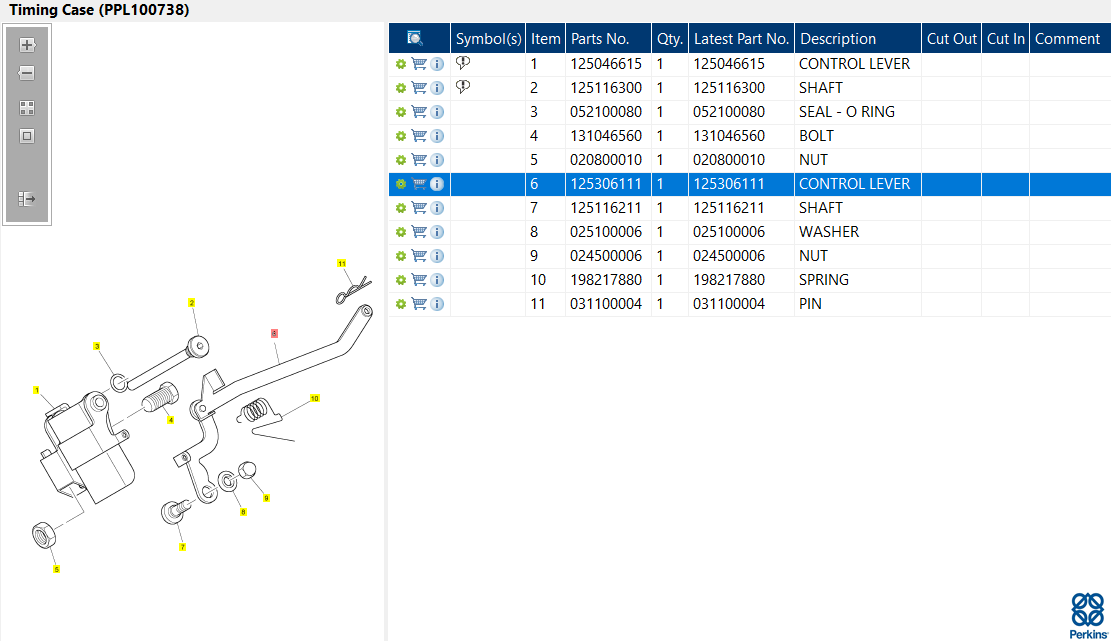Click the gear icon for PIN row
Image resolution: width=1111 pixels, height=641 pixels.
click(x=401, y=304)
